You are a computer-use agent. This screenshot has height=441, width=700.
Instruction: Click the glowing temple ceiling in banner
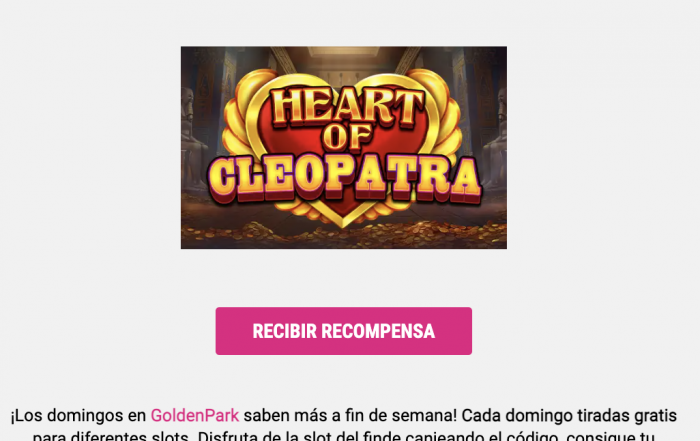tap(344, 54)
